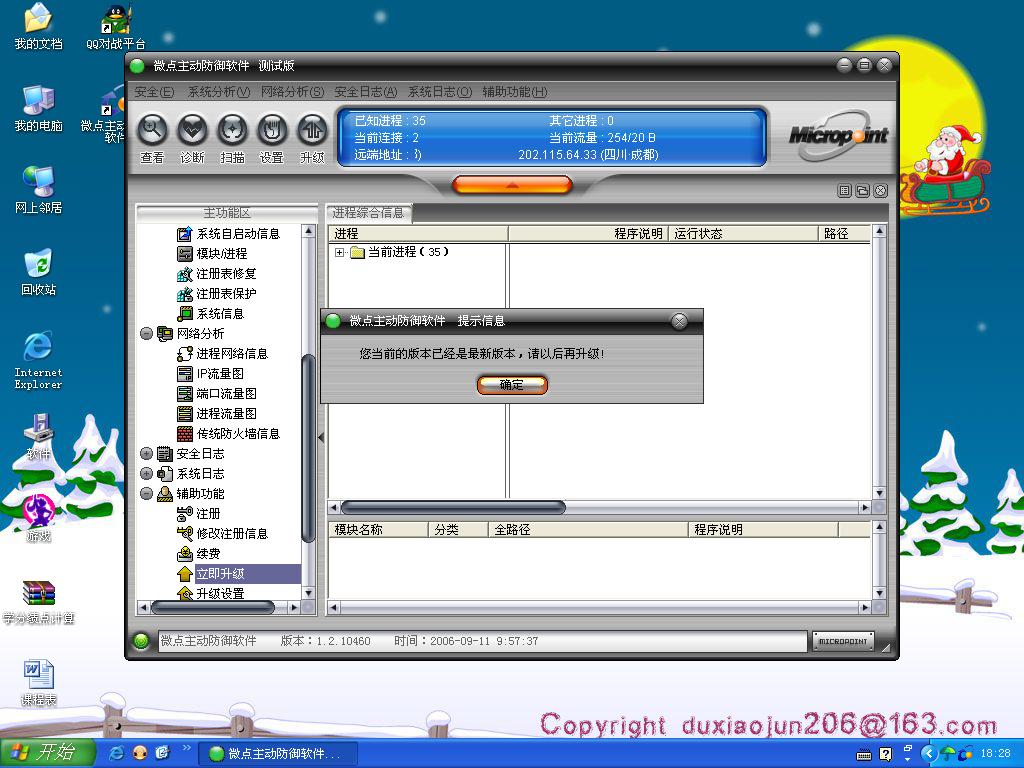Select the 课程表 Word document icon
Screen dimensions: 1024x768
coord(39,683)
